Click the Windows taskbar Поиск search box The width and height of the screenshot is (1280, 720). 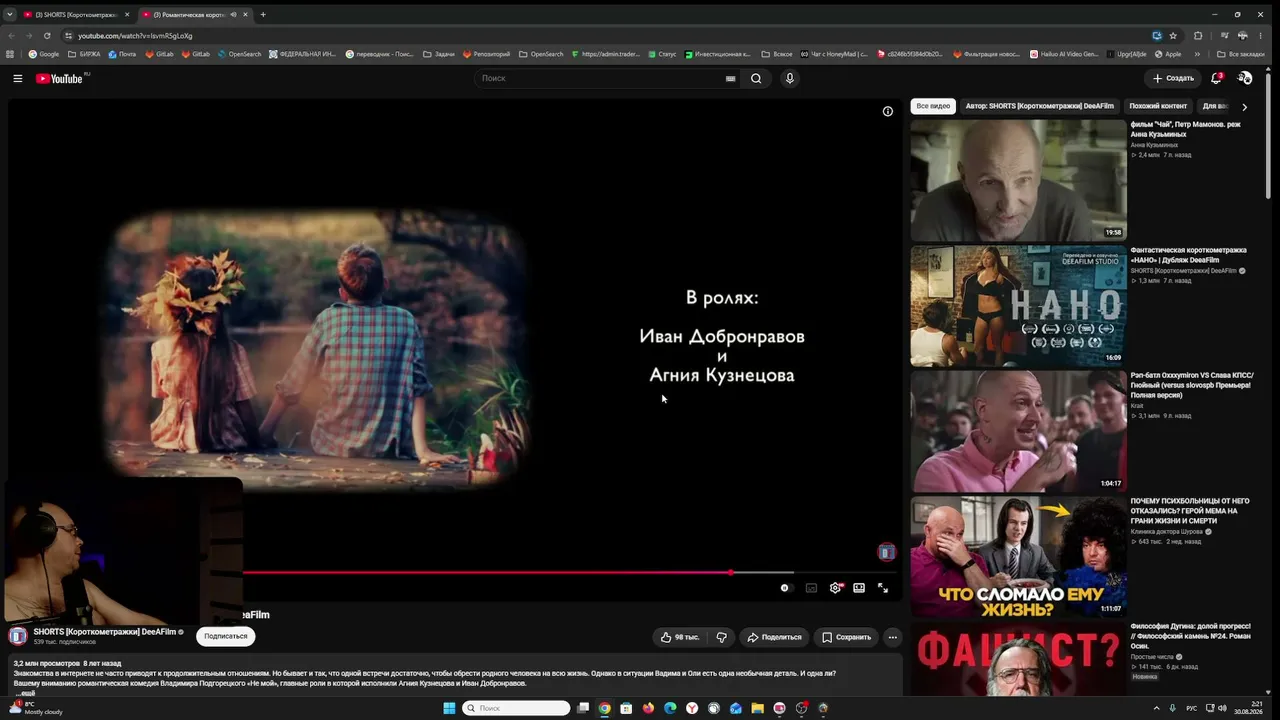point(516,708)
